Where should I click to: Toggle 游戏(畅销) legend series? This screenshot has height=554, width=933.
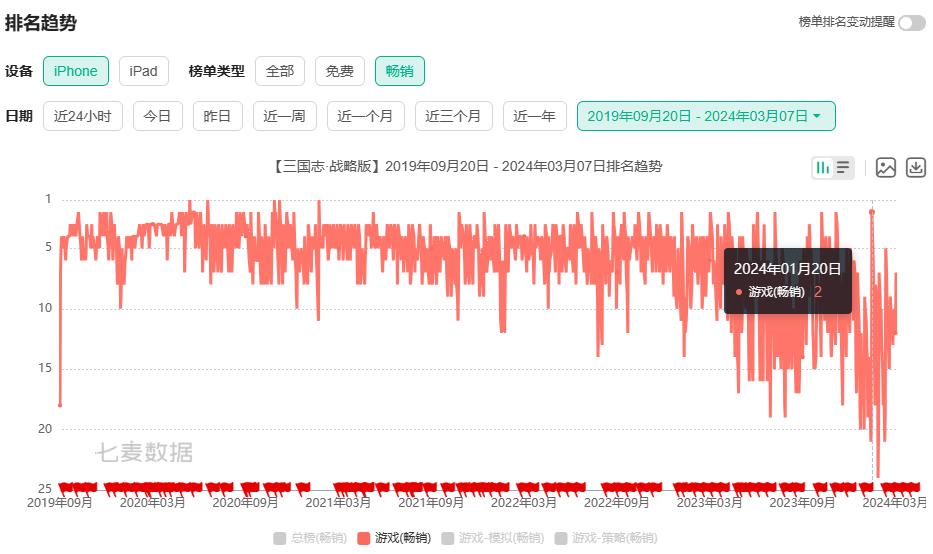(394, 538)
